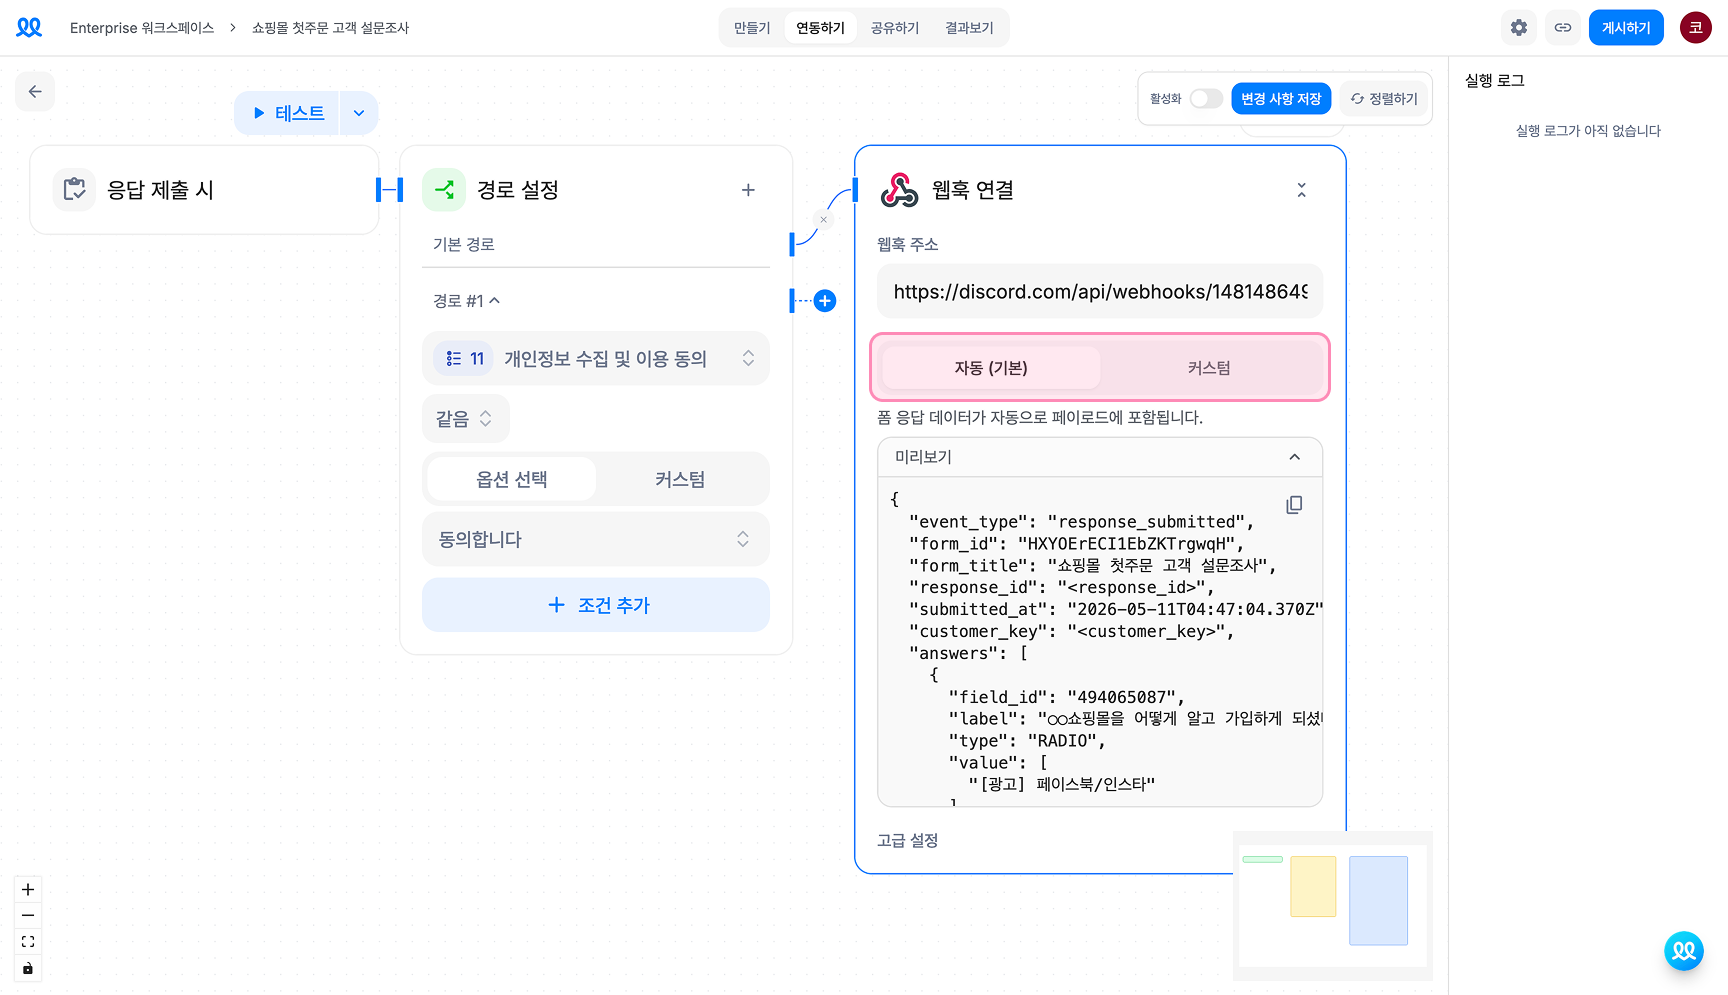This screenshot has width=1728, height=995.
Task: Toggle the canvas lock icon
Action: click(x=28, y=968)
